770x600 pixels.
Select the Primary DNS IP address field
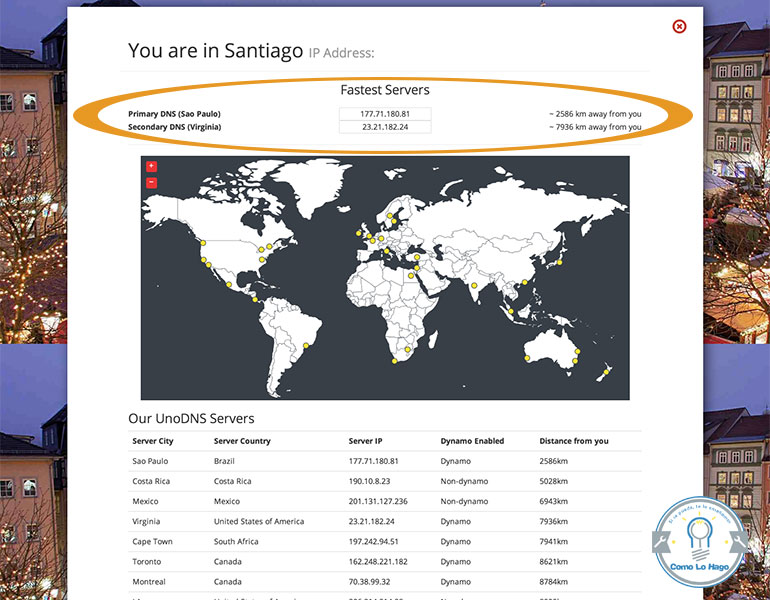coord(385,114)
